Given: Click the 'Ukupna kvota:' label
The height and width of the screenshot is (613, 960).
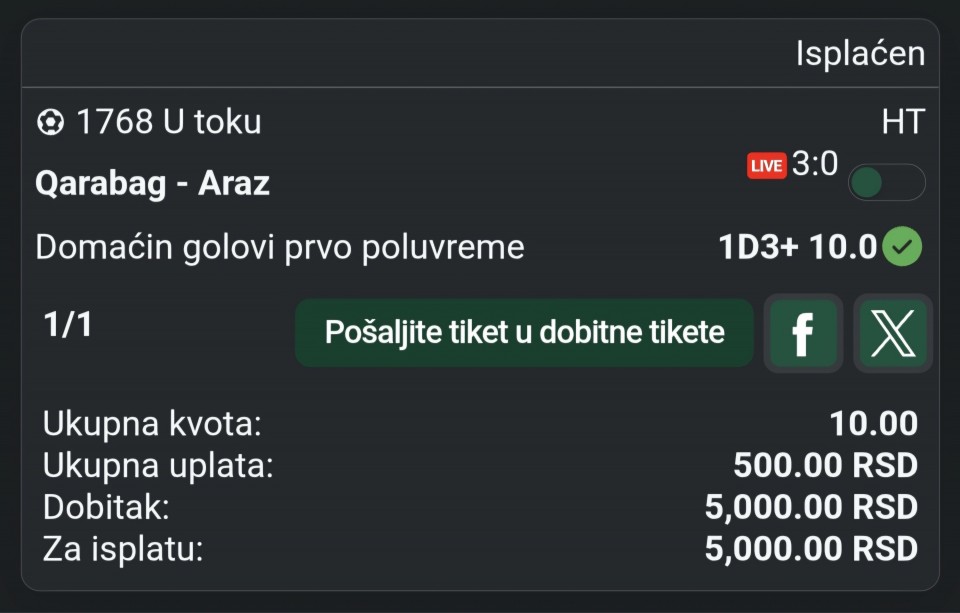Looking at the screenshot, I should pyautogui.click(x=152, y=424).
